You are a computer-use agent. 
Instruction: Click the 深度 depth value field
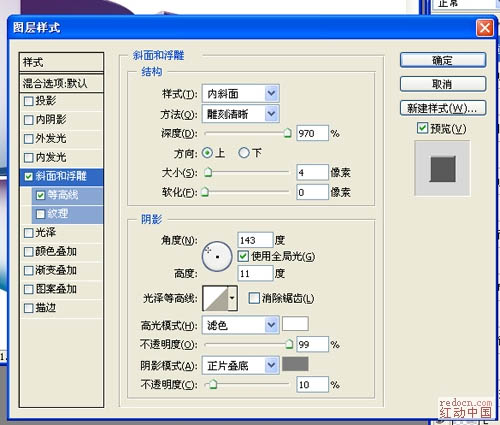(x=312, y=133)
